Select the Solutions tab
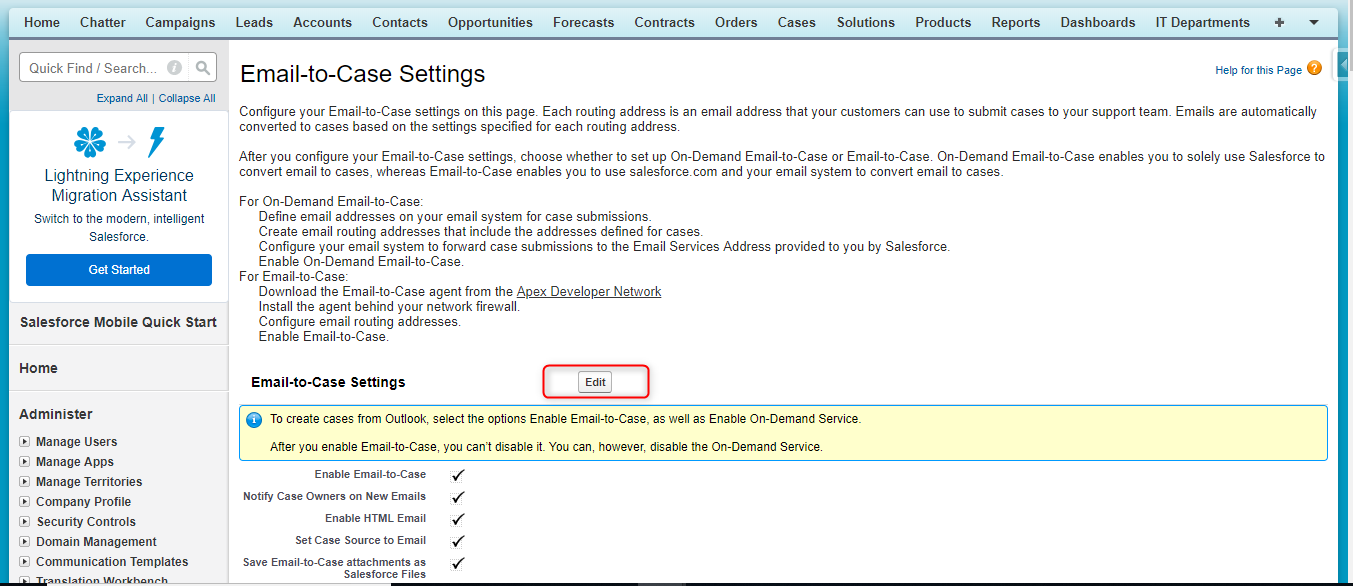 [x=866, y=22]
